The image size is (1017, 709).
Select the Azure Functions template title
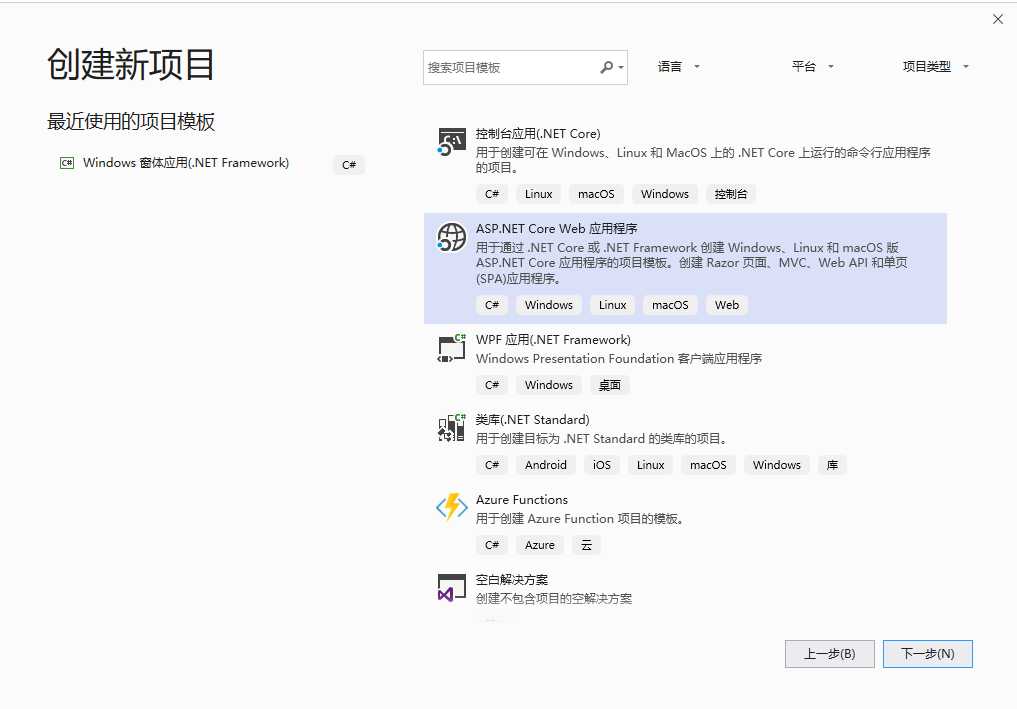point(522,499)
